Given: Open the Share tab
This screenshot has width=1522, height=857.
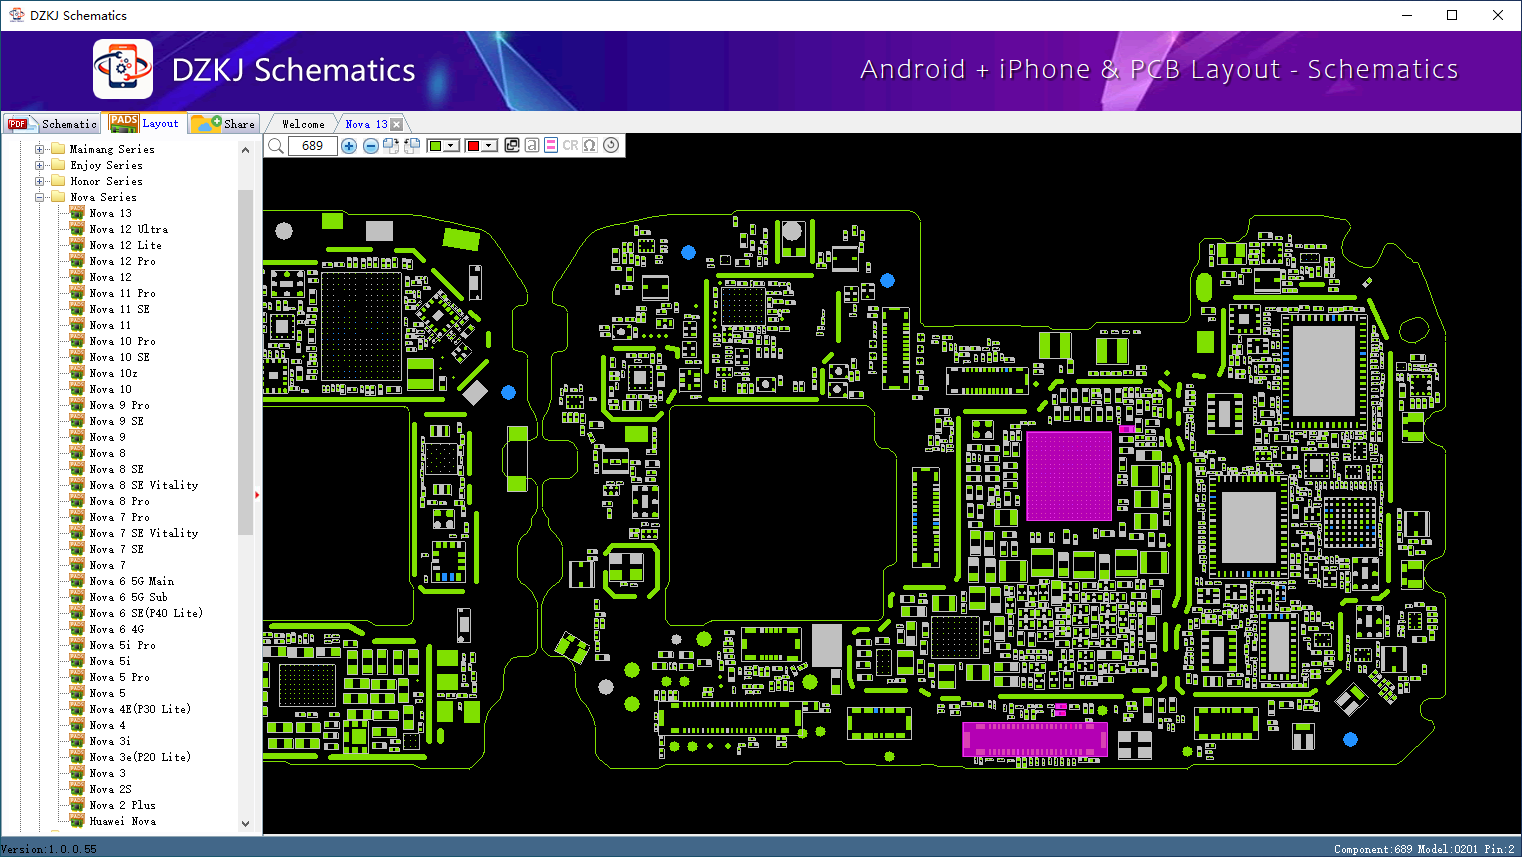Looking at the screenshot, I should point(224,124).
